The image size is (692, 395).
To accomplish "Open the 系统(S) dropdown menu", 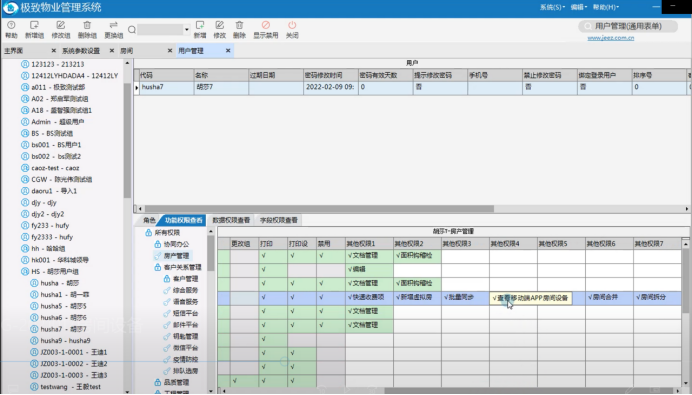I will [552, 7].
